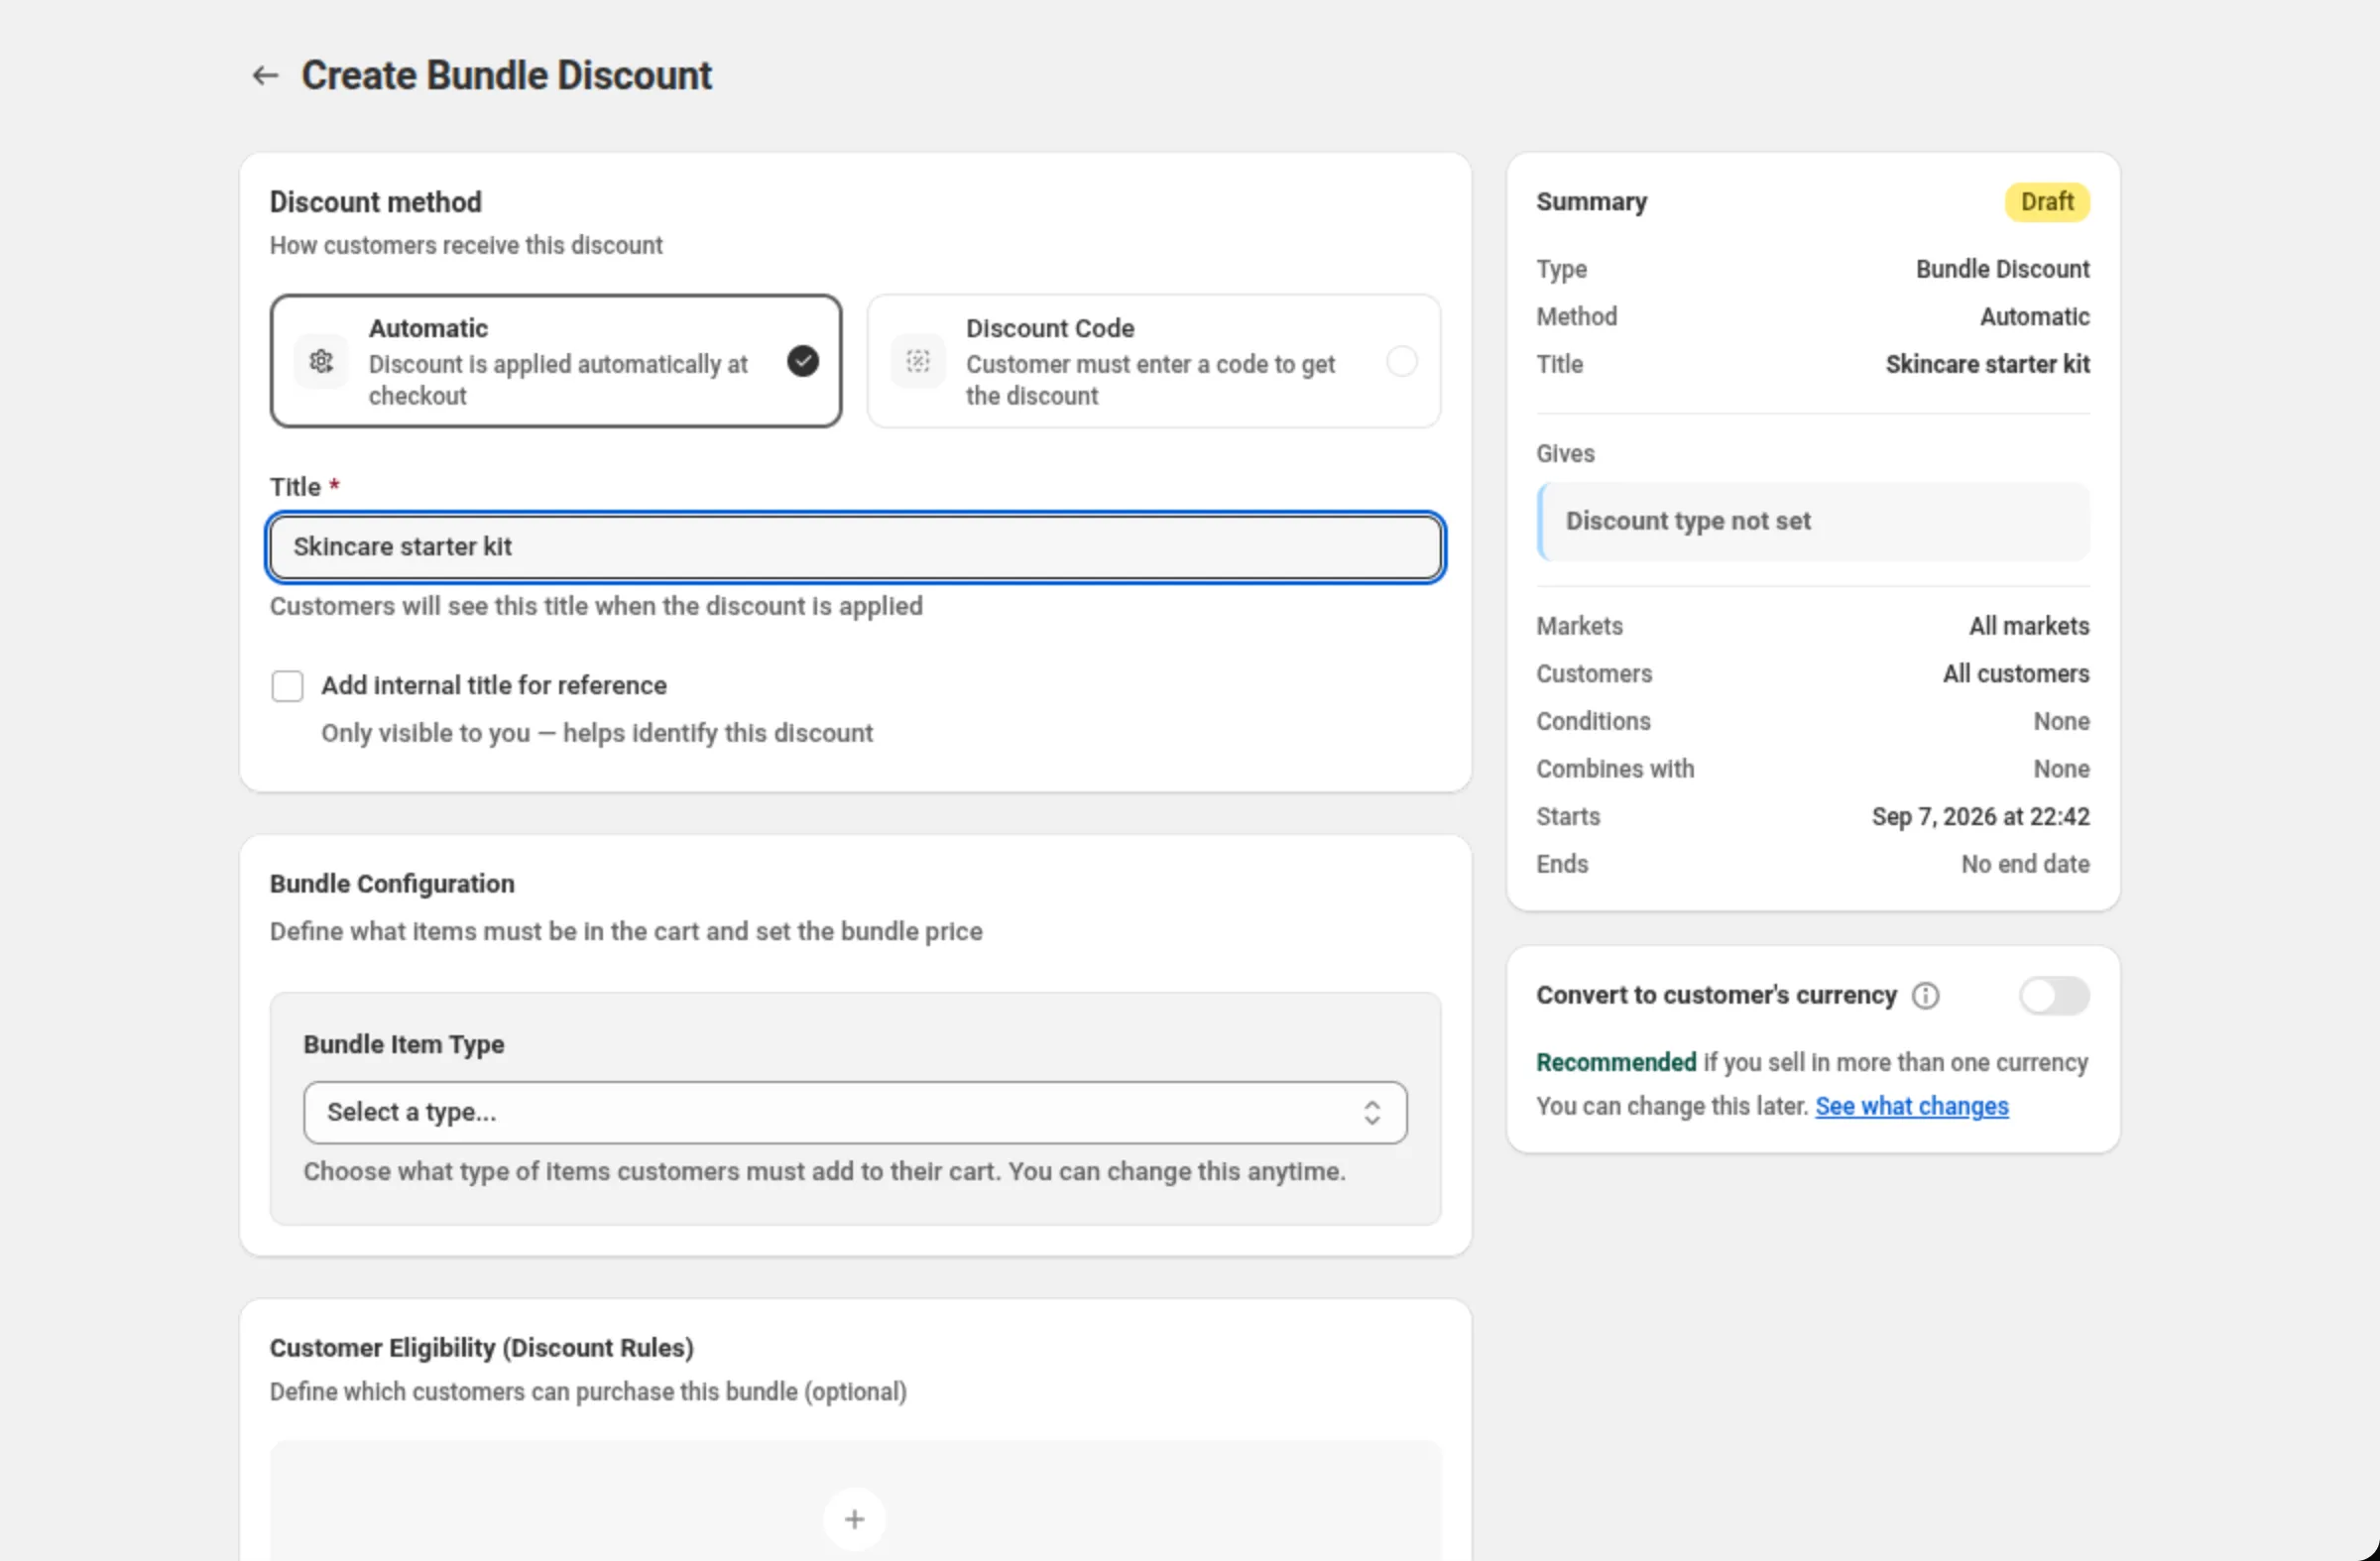The height and width of the screenshot is (1561, 2380).
Task: Open the See what changes link
Action: (x=1911, y=1106)
